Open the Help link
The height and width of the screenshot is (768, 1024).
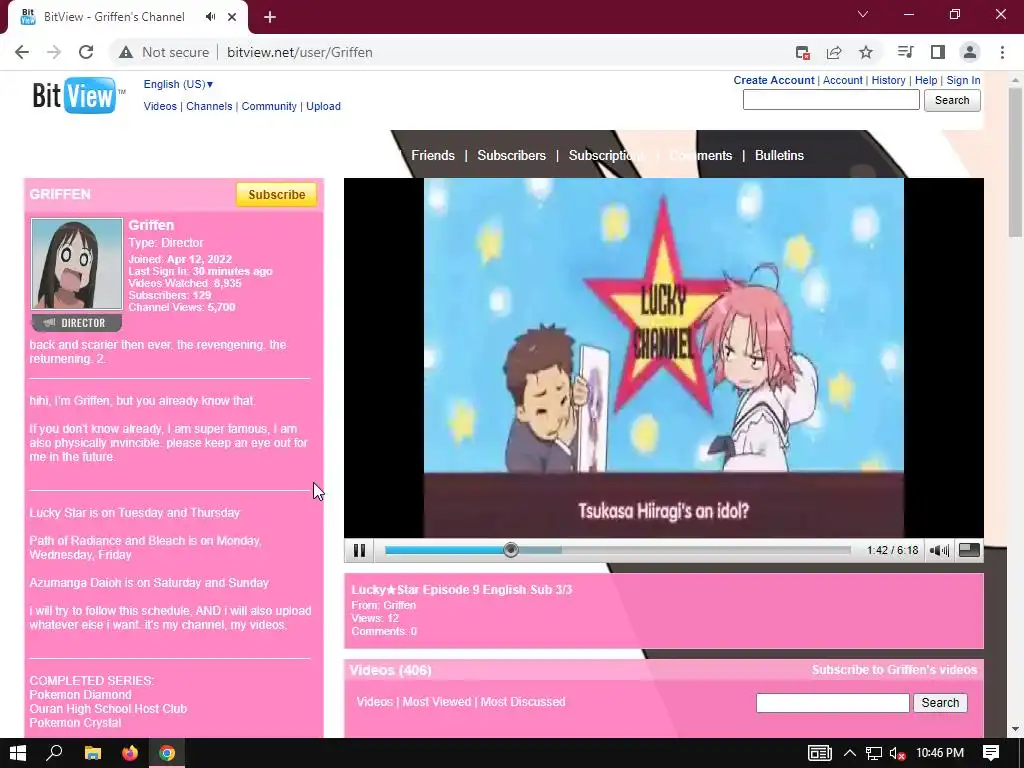click(925, 80)
